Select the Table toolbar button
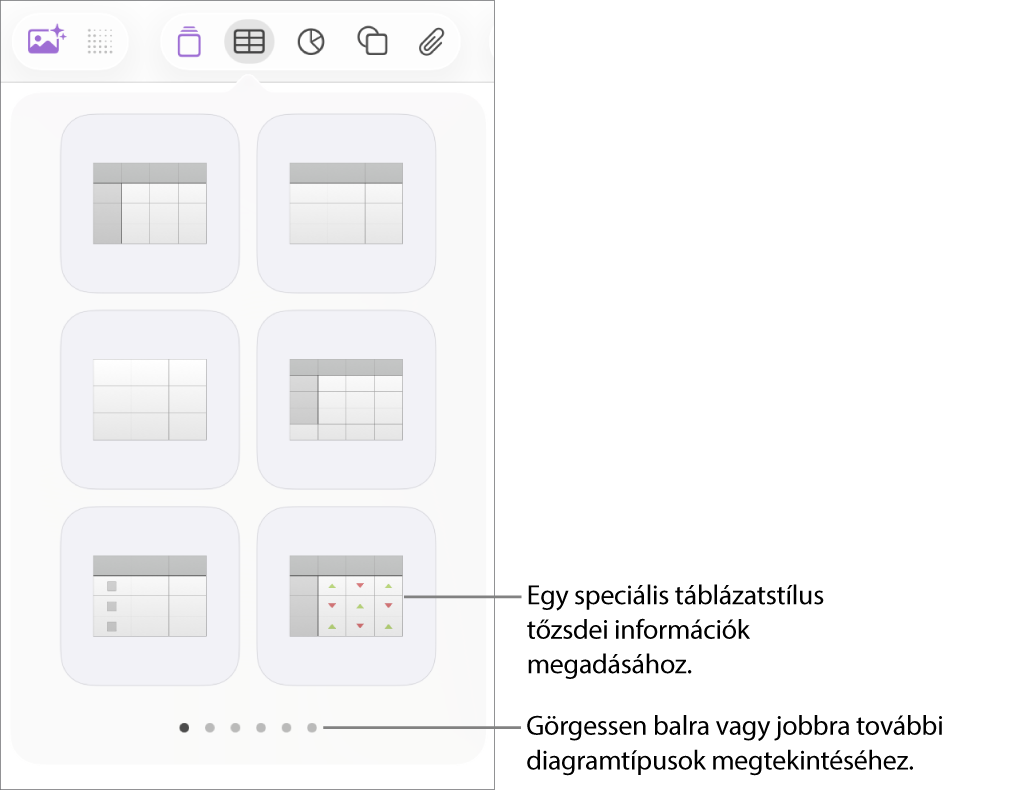The image size is (1016, 790). 249,41
